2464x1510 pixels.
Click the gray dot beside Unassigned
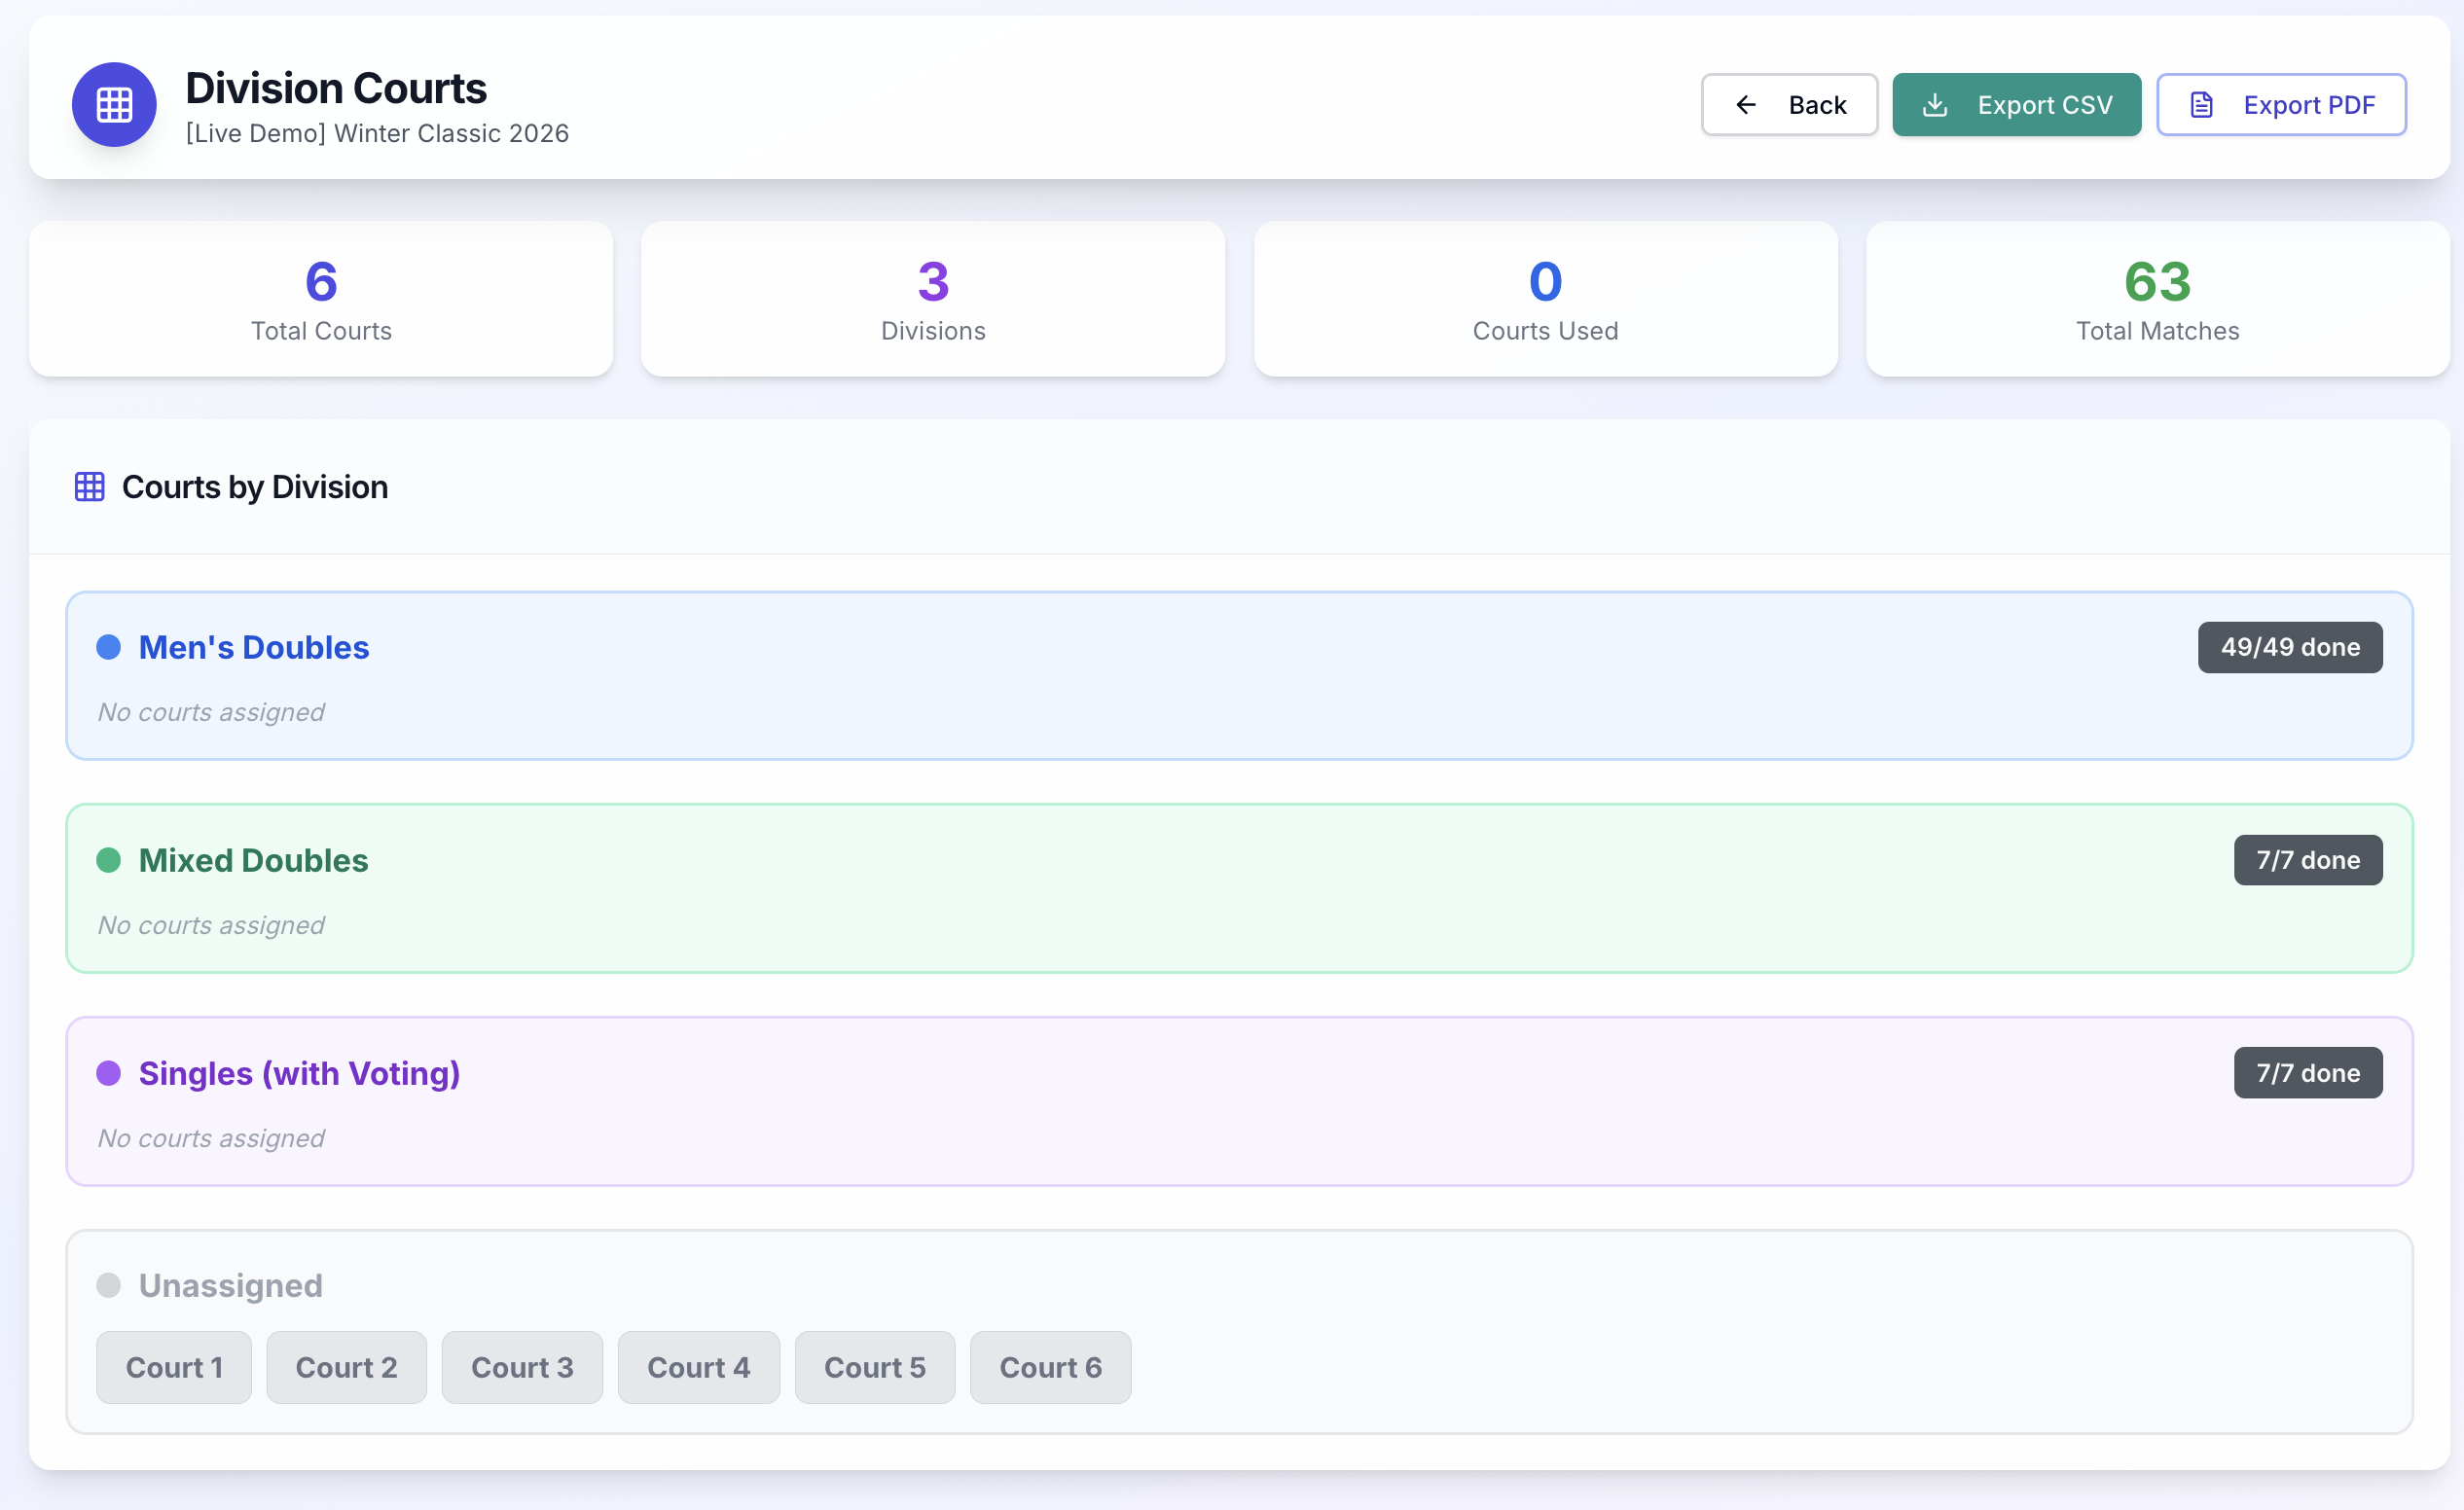[x=109, y=1285]
